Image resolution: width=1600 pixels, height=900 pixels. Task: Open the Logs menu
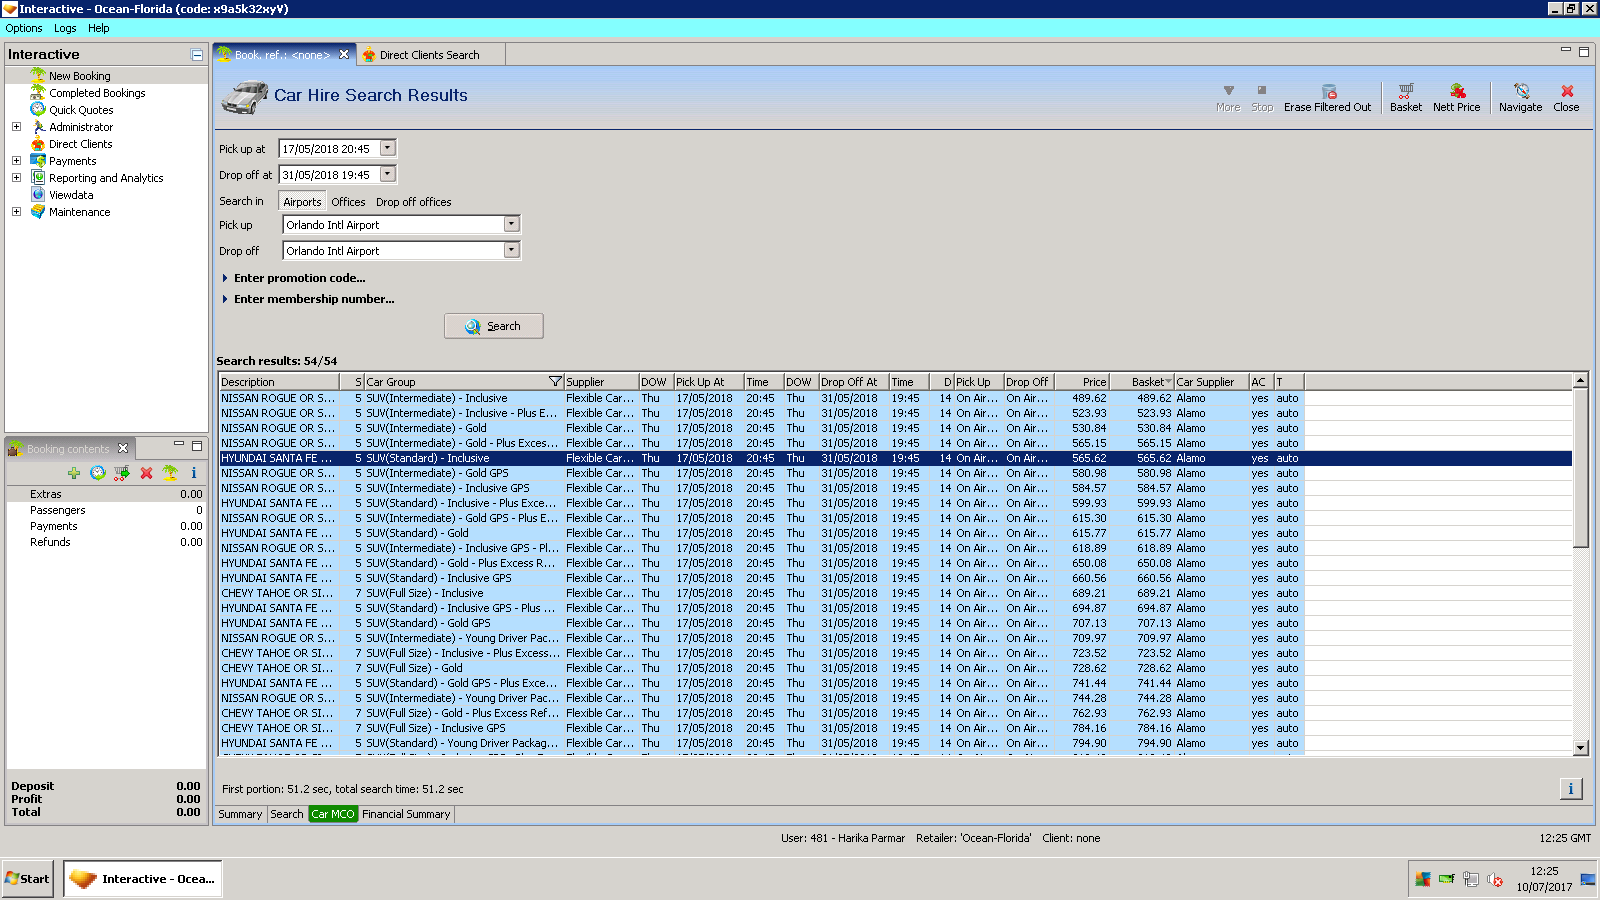(65, 28)
